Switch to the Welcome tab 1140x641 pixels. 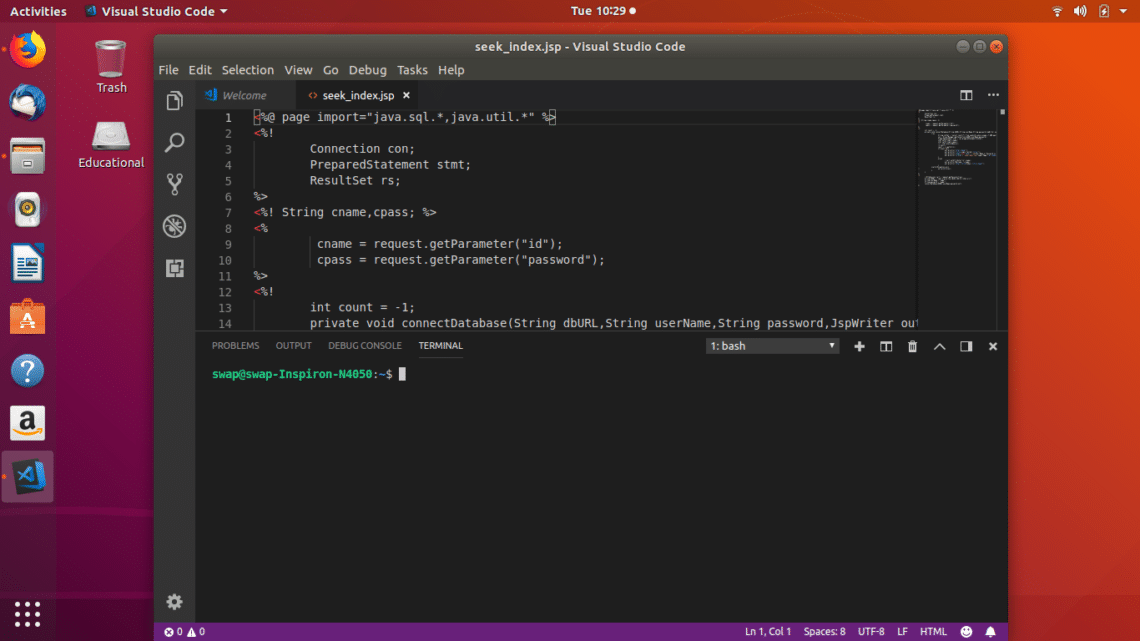click(x=246, y=95)
